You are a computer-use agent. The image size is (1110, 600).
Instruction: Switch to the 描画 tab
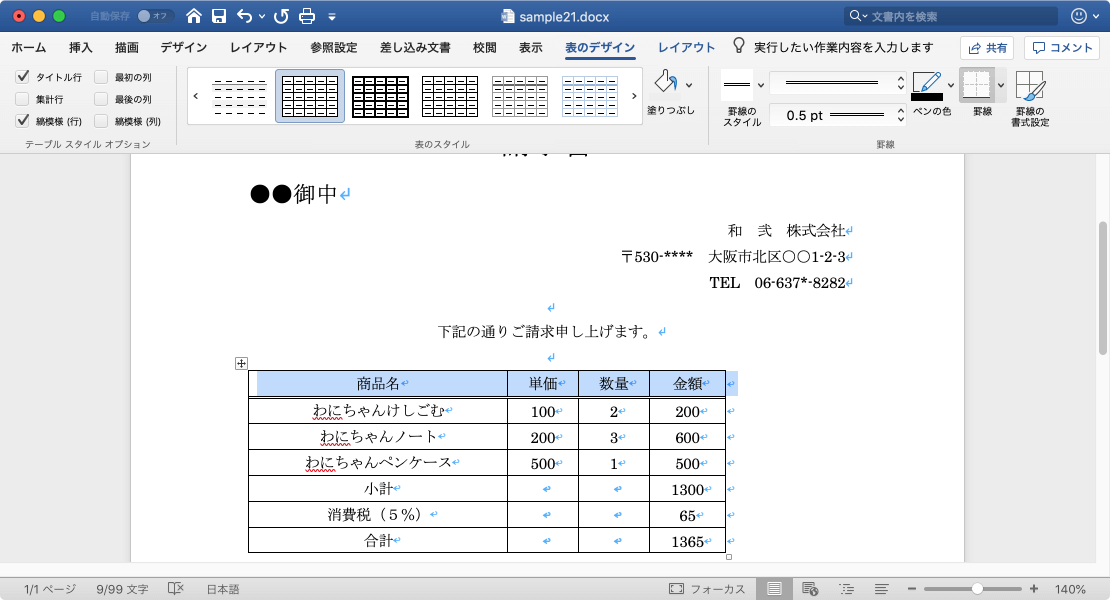click(127, 47)
